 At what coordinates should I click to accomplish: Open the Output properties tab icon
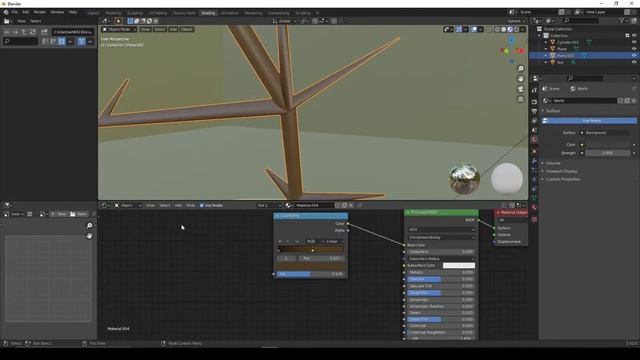coord(534,111)
